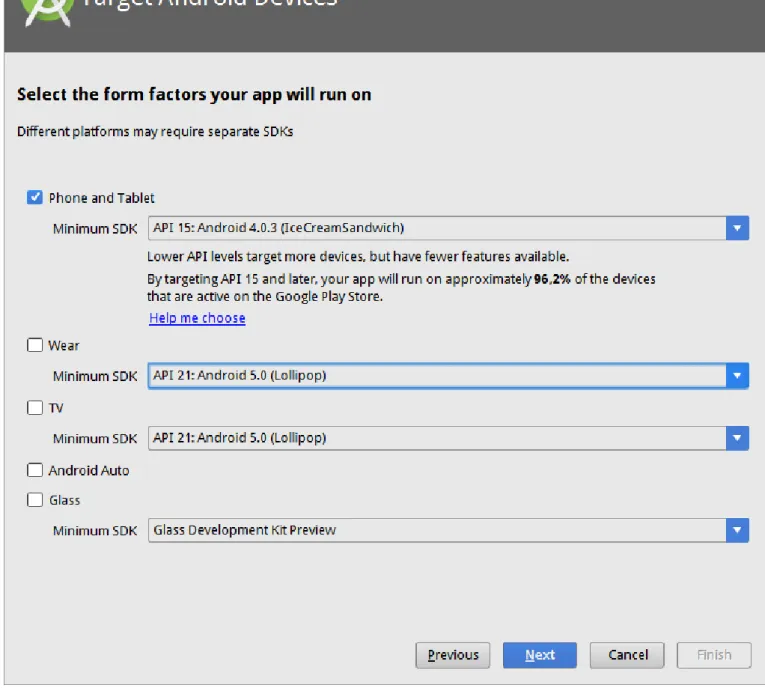The height and width of the screenshot is (697, 765).
Task: Open Phone and Tablet Minimum SDK dropdown arrow
Action: [737, 228]
